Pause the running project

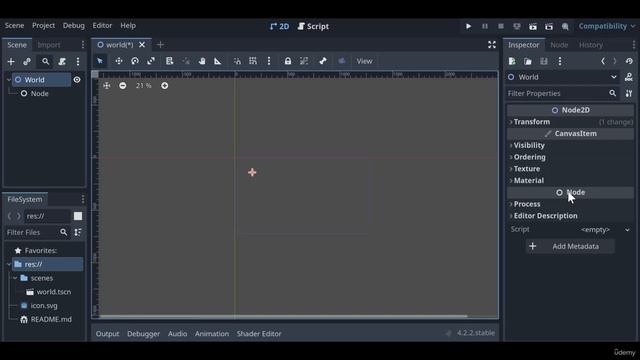pos(484,26)
